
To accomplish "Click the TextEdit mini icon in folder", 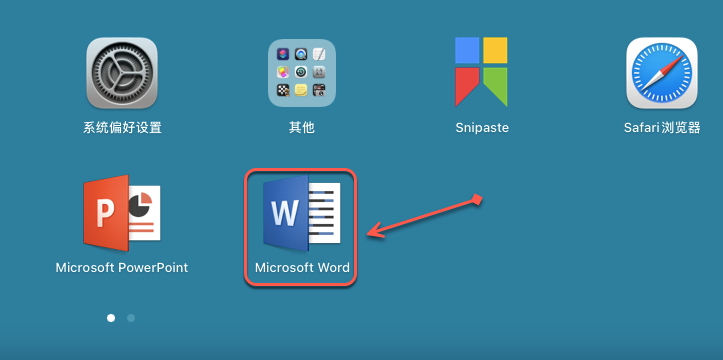I will 320,54.
